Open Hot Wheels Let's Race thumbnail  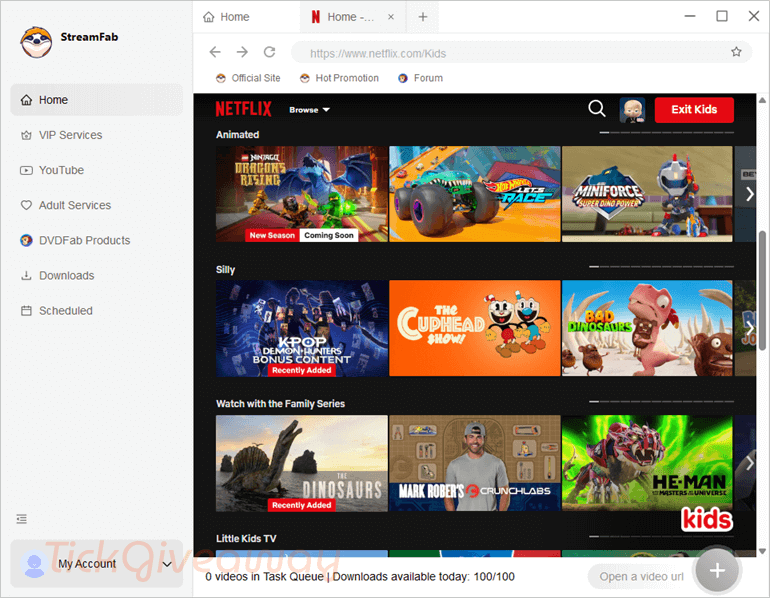click(474, 194)
